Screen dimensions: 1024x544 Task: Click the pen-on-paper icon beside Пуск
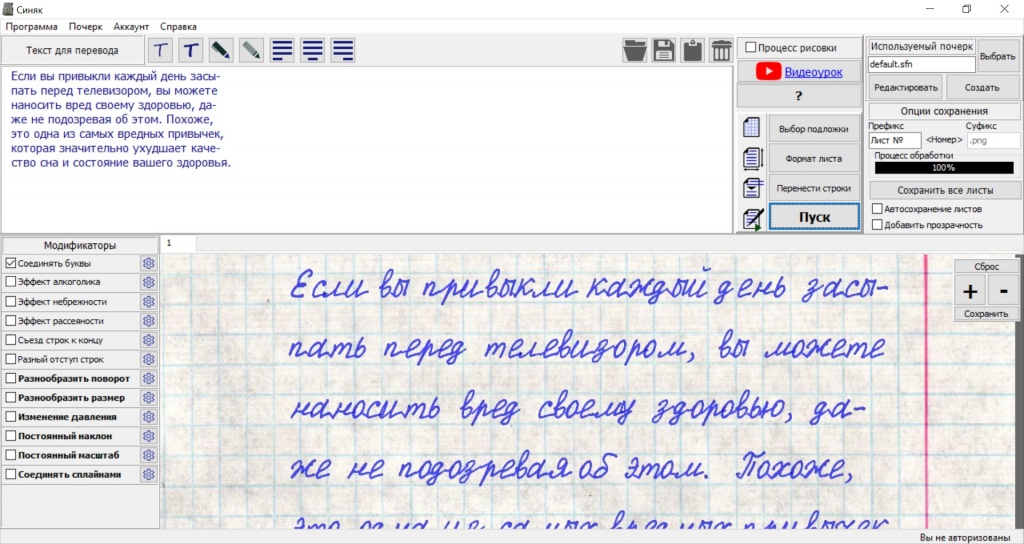pos(753,219)
